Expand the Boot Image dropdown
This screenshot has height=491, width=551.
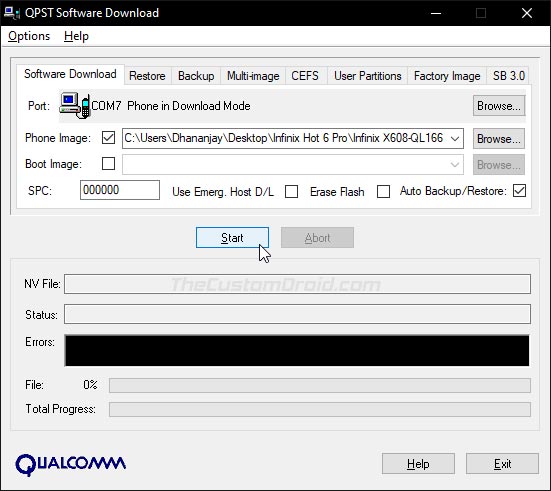pos(455,164)
